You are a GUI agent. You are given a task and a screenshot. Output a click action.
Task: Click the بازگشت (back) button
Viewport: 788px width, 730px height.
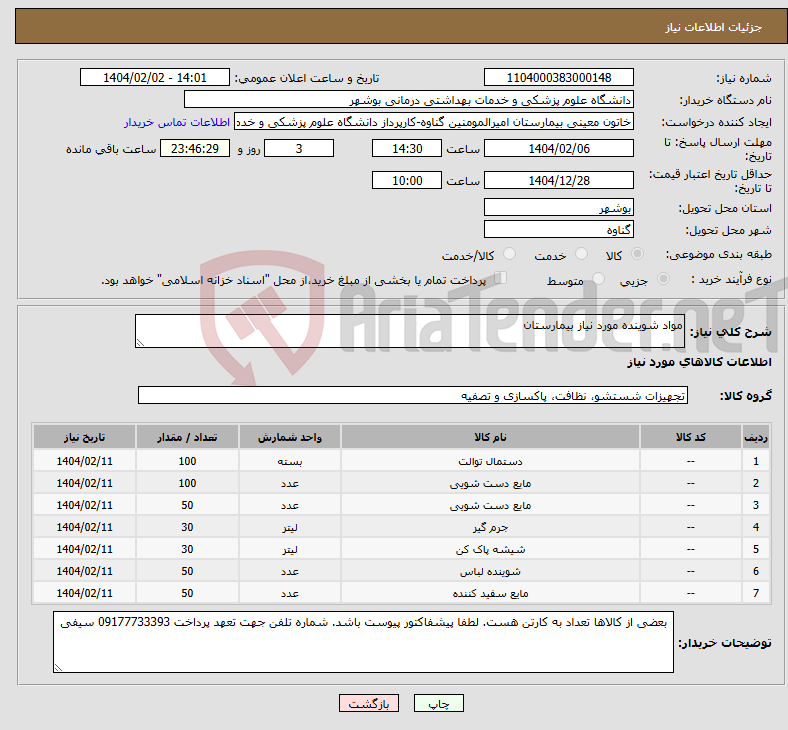pyautogui.click(x=369, y=703)
